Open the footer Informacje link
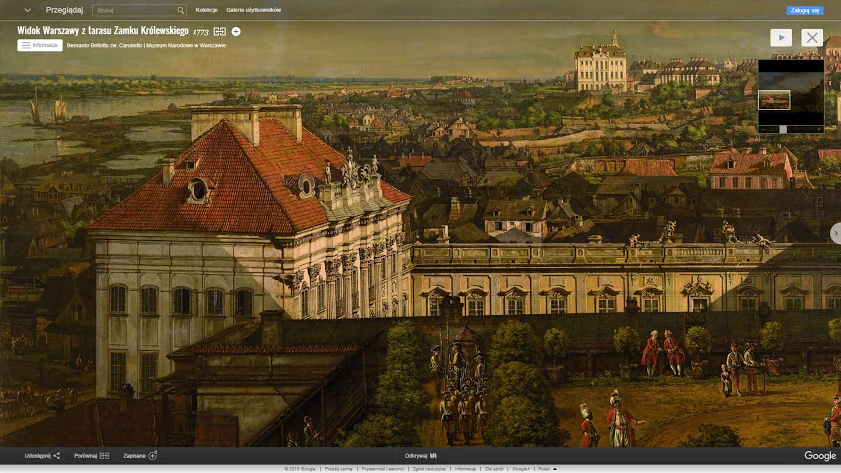The height and width of the screenshot is (473, 841). 465,469
